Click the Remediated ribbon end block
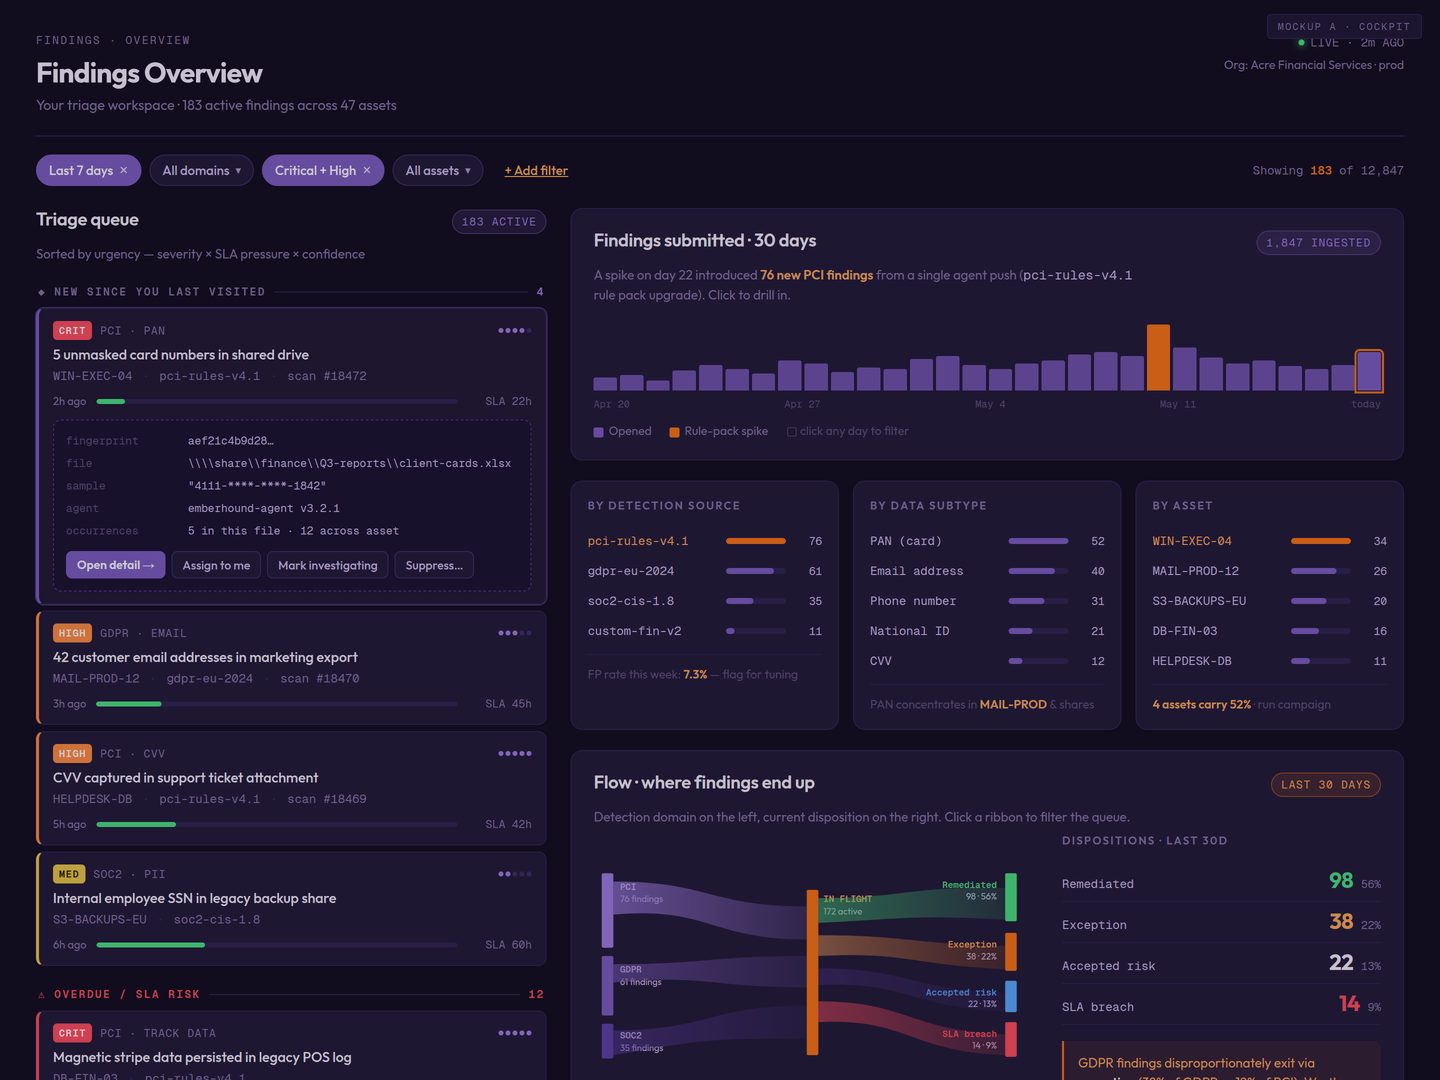1440x1080 pixels. (x=1011, y=897)
